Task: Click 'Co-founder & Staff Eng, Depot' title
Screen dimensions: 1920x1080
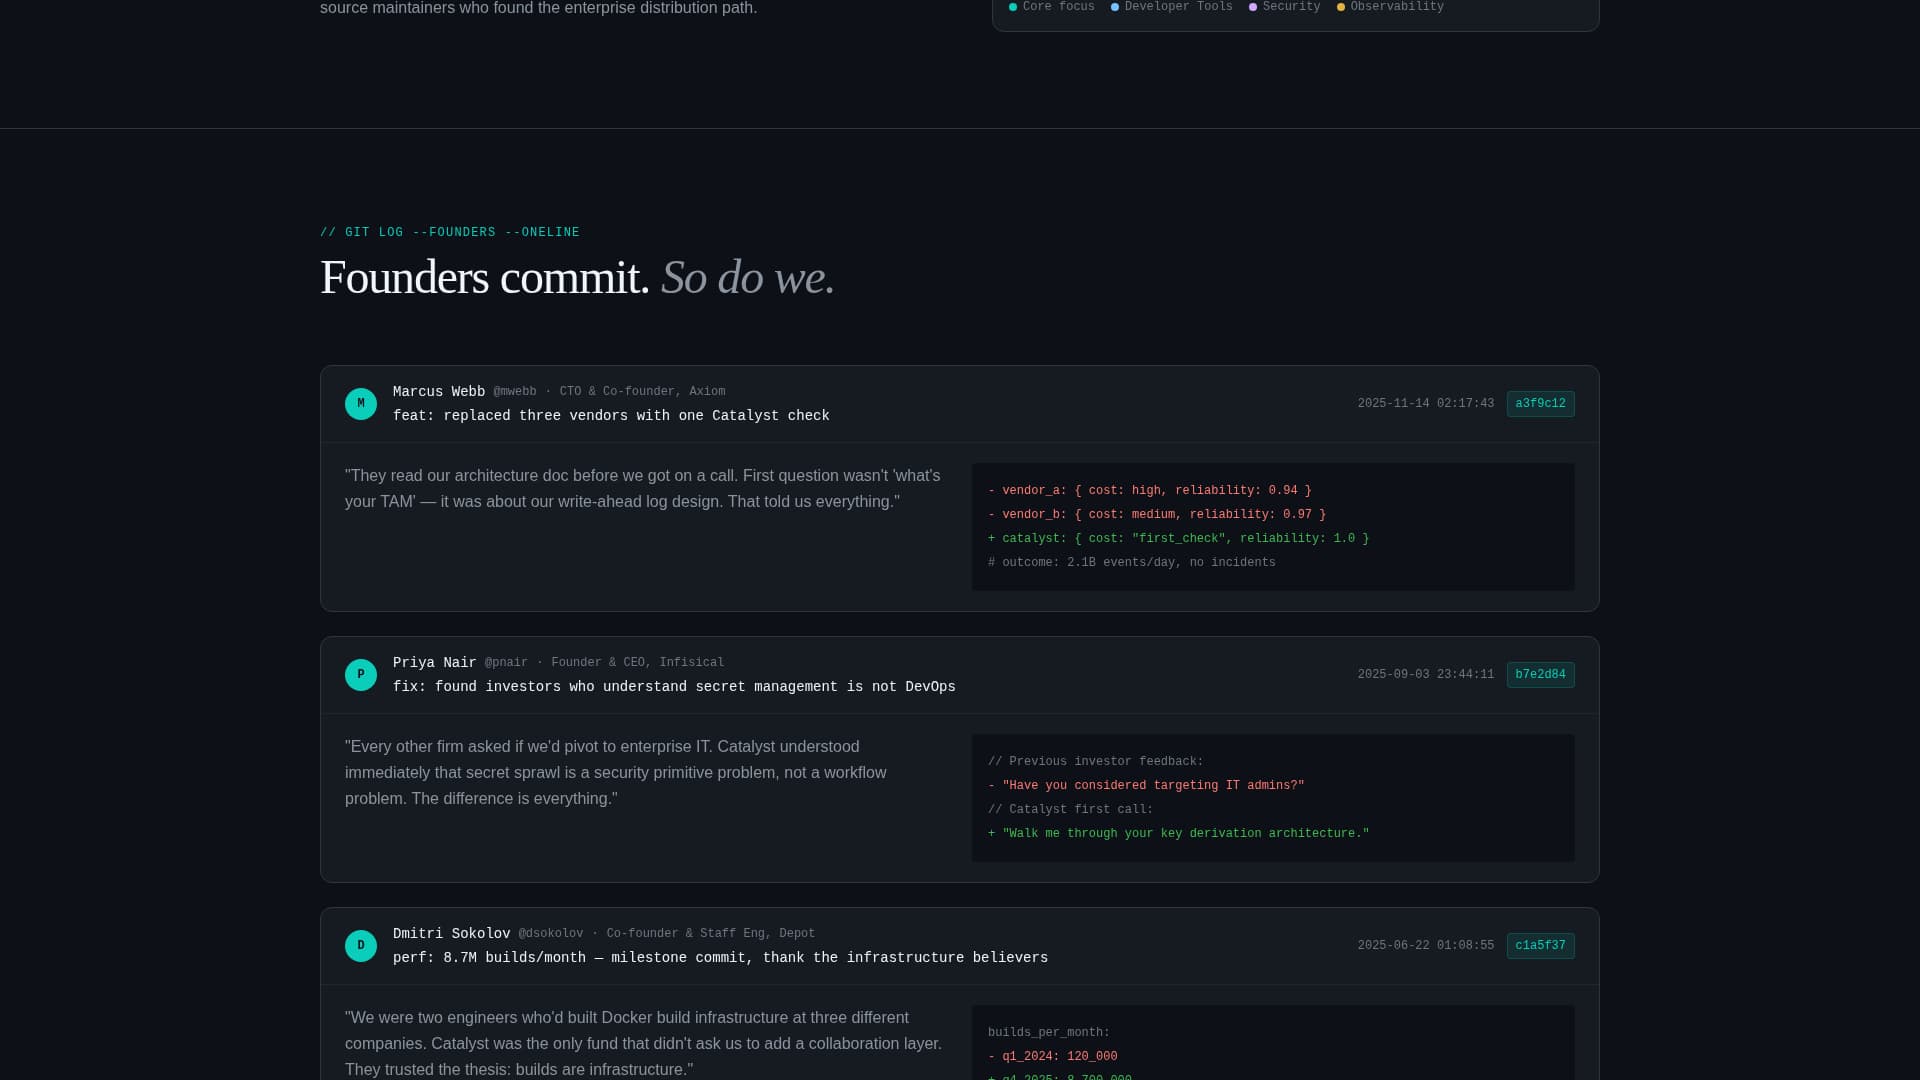Action: tap(711, 934)
